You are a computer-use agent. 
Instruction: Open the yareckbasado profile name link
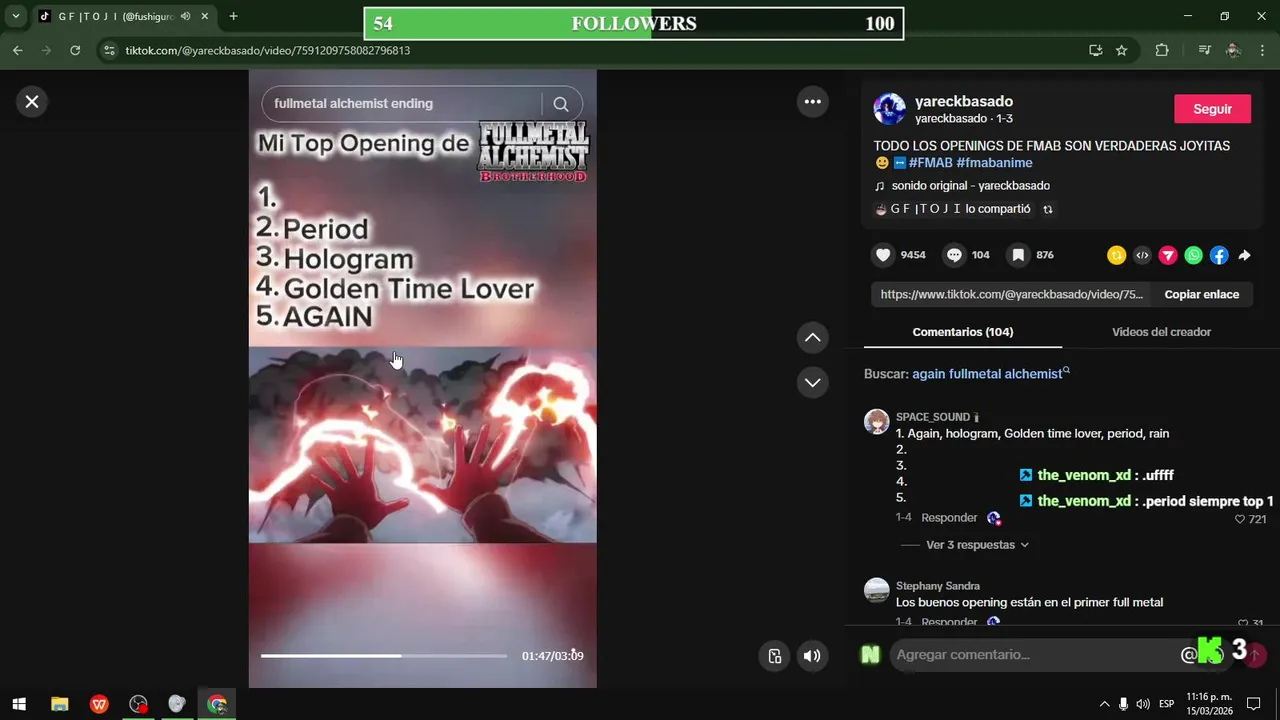[x=964, y=102]
